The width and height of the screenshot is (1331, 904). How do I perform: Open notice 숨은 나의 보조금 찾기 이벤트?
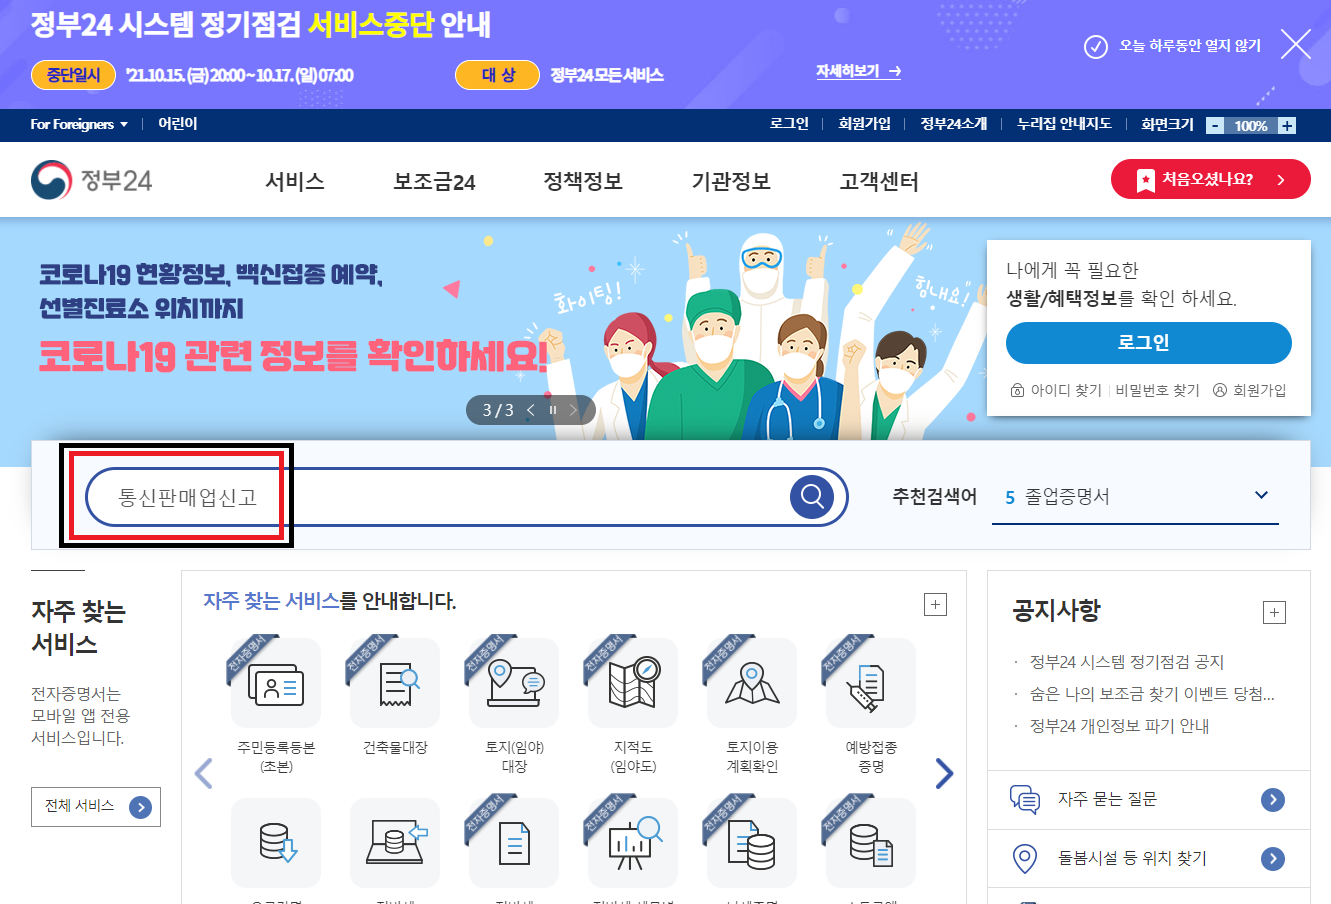click(1152, 694)
